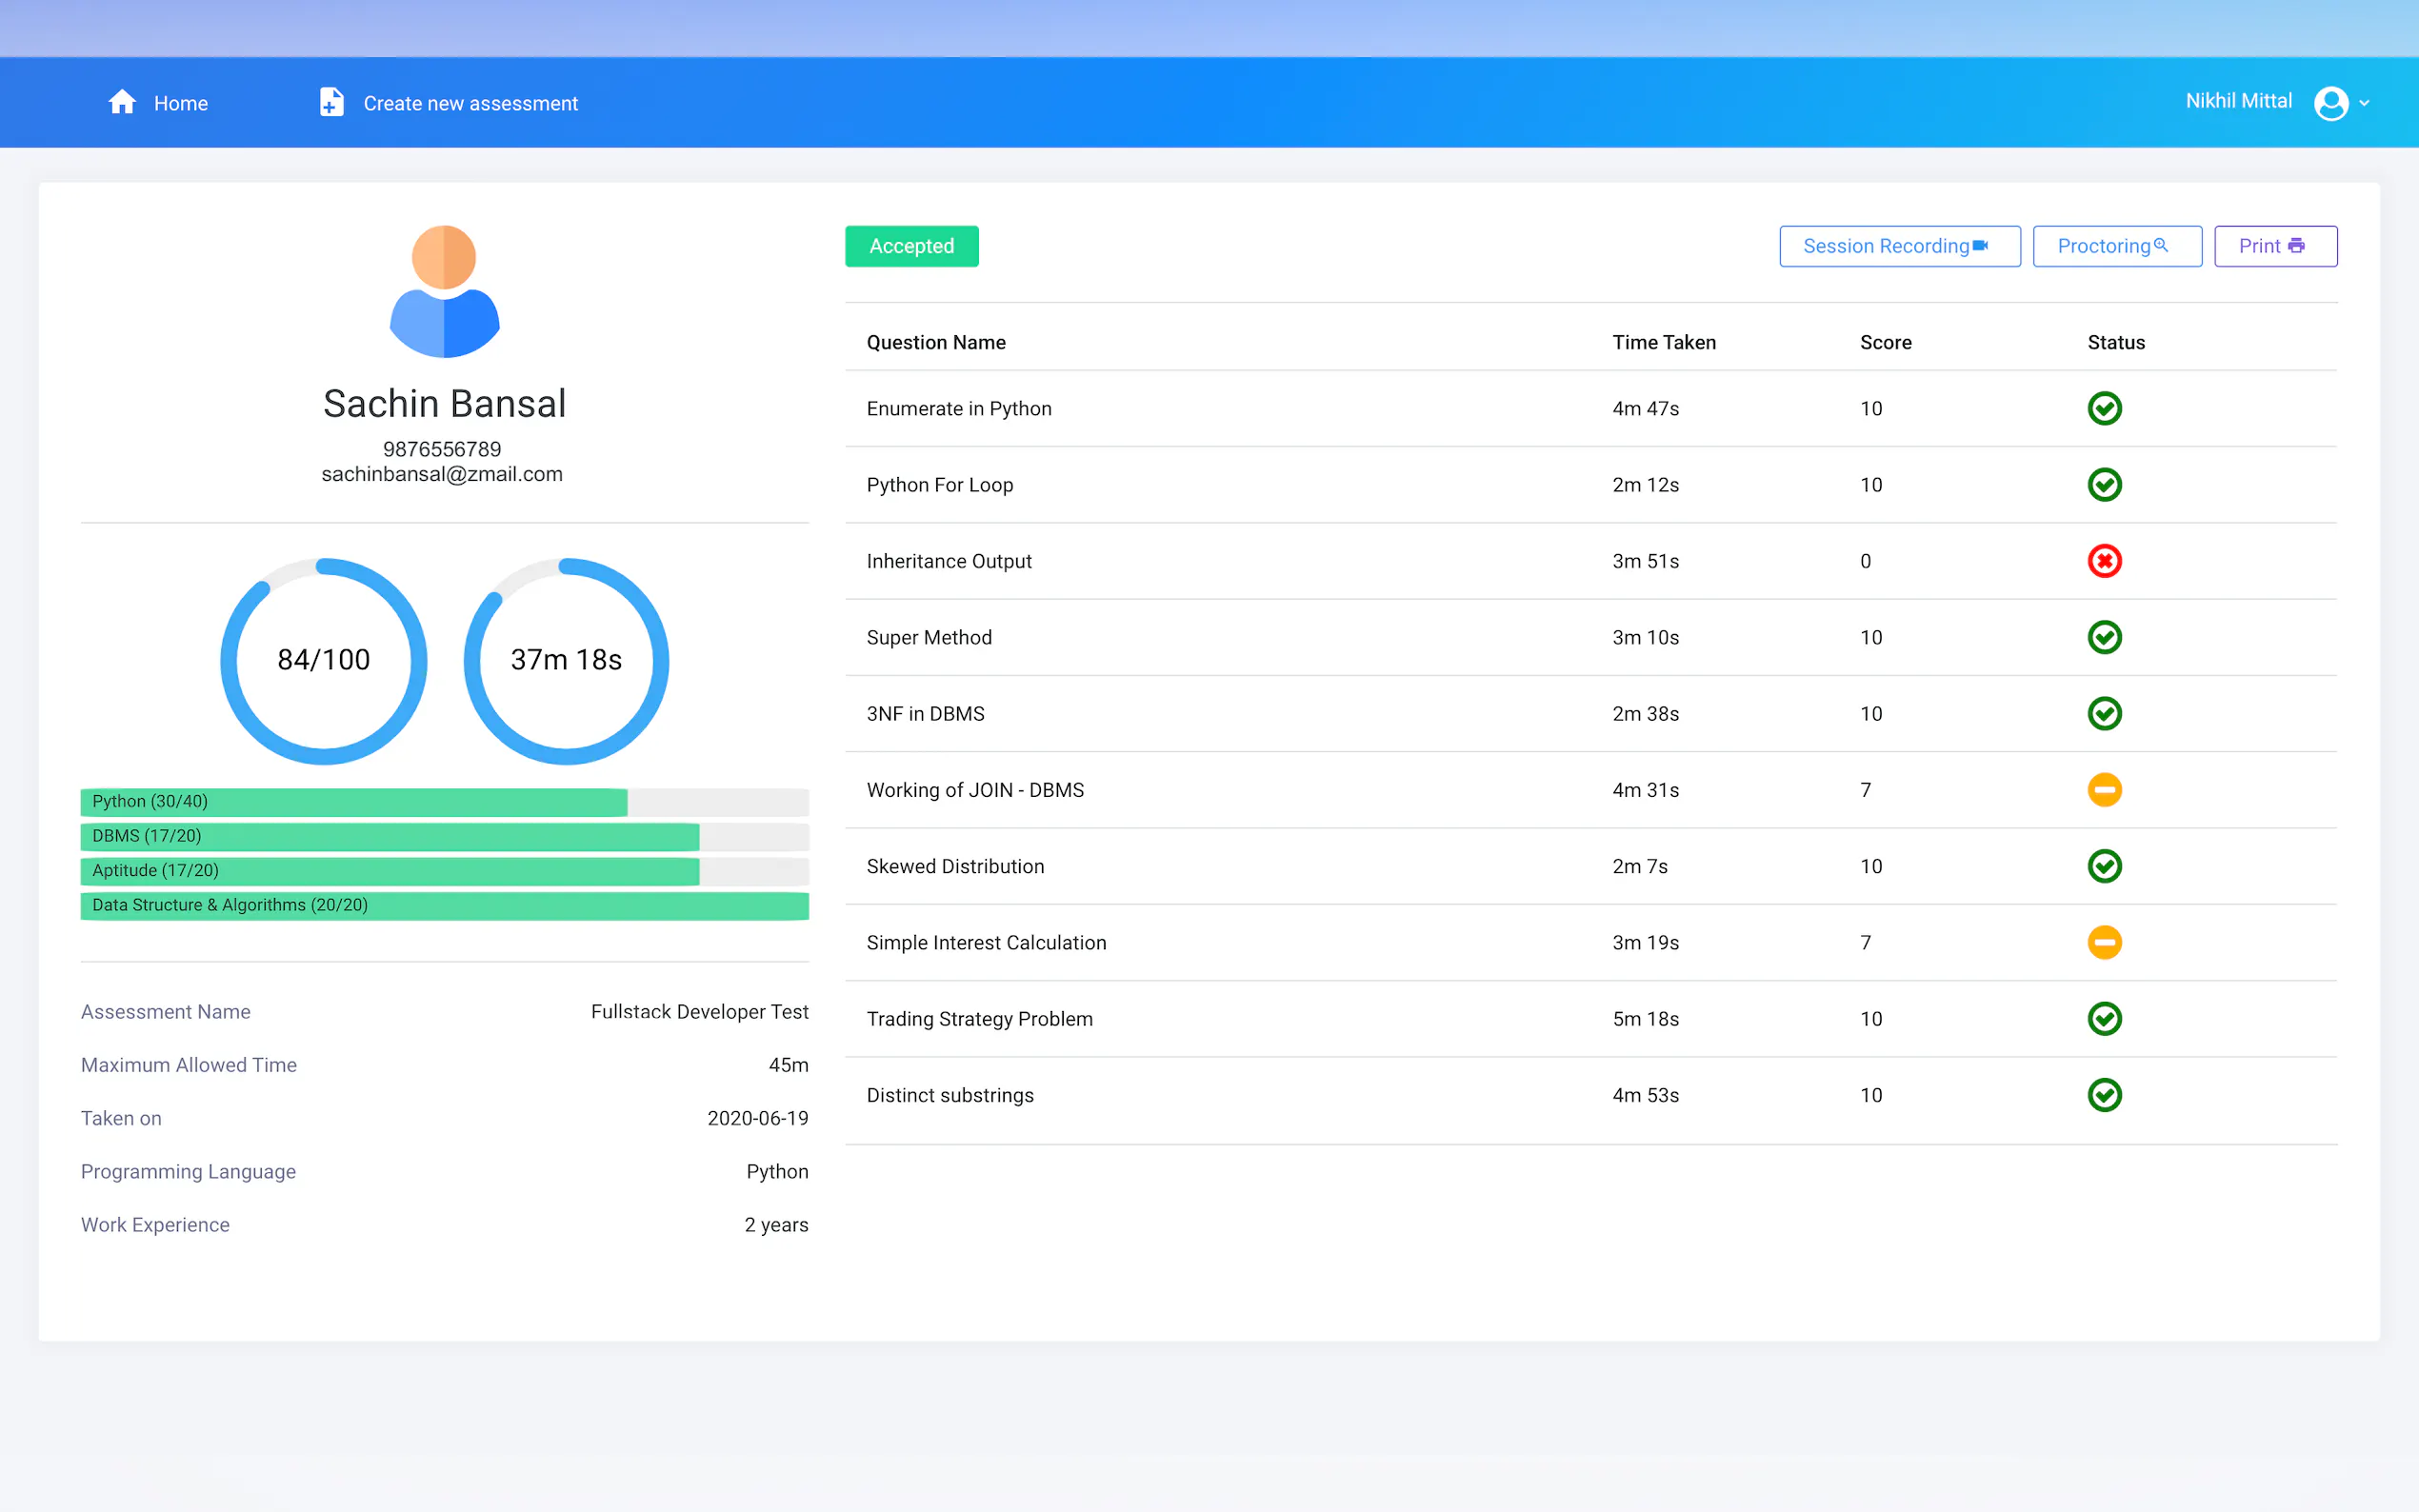Click the green check icon for Enumerate in Python
The width and height of the screenshot is (2419, 1512).
pyautogui.click(x=2104, y=408)
